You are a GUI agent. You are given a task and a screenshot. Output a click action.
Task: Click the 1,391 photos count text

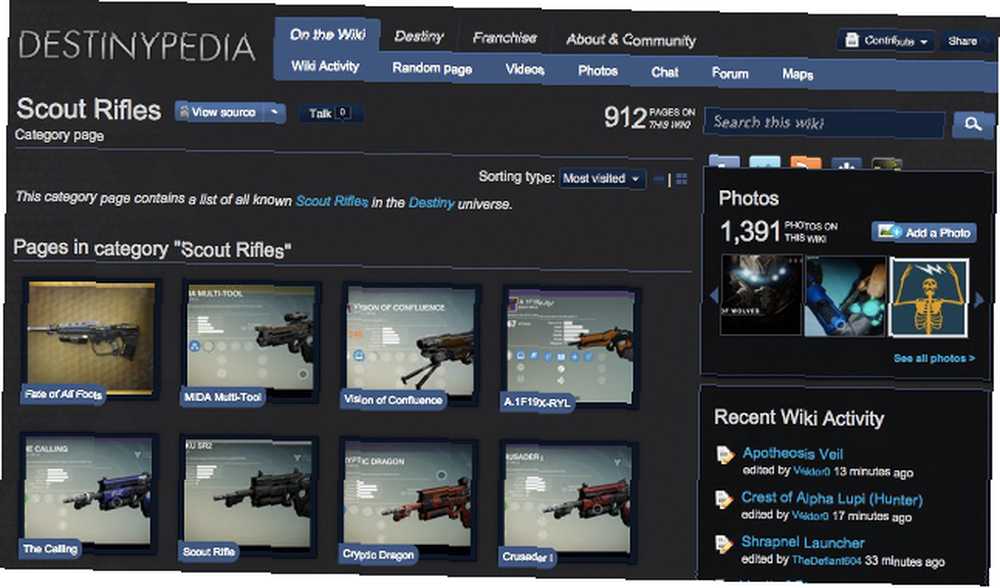[779, 232]
